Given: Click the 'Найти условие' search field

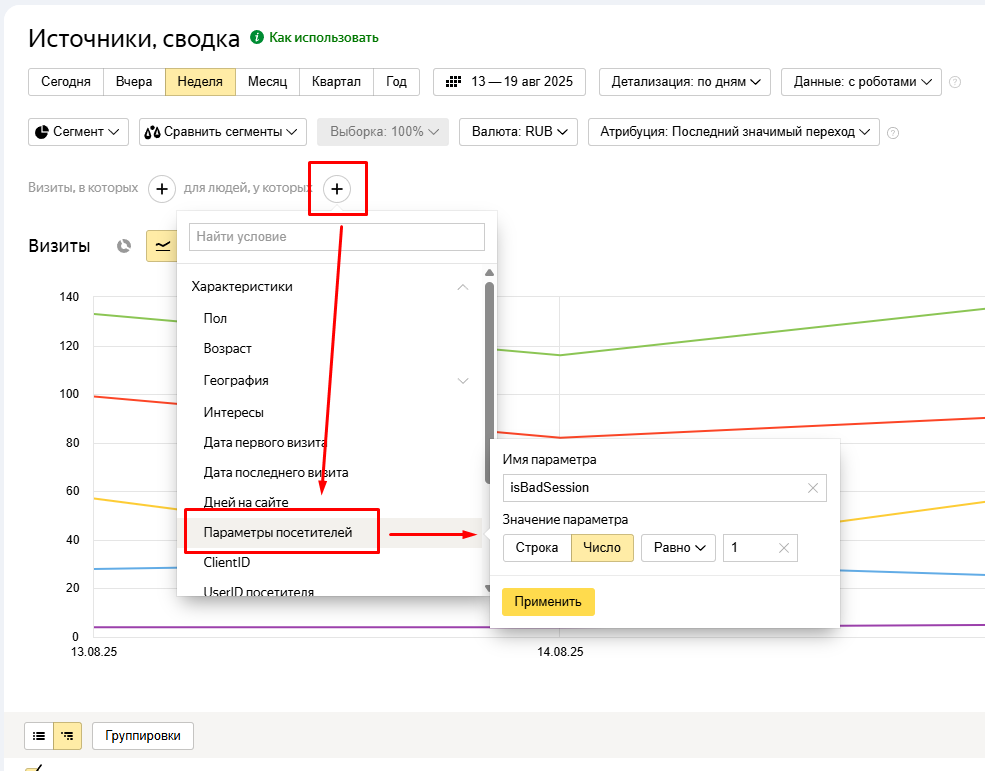Looking at the screenshot, I should pos(337,237).
